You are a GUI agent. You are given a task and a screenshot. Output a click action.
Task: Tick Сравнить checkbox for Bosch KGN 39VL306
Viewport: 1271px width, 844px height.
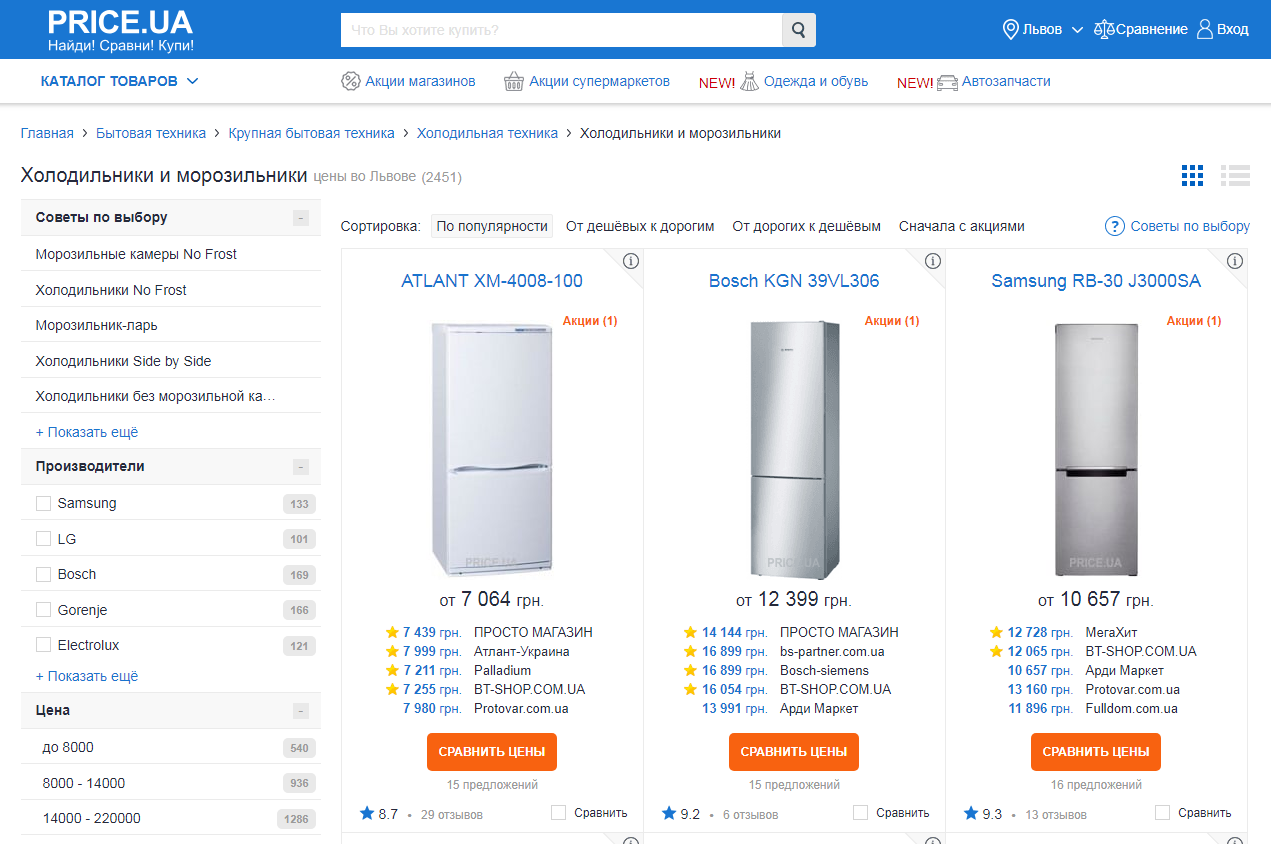pyautogui.click(x=861, y=812)
